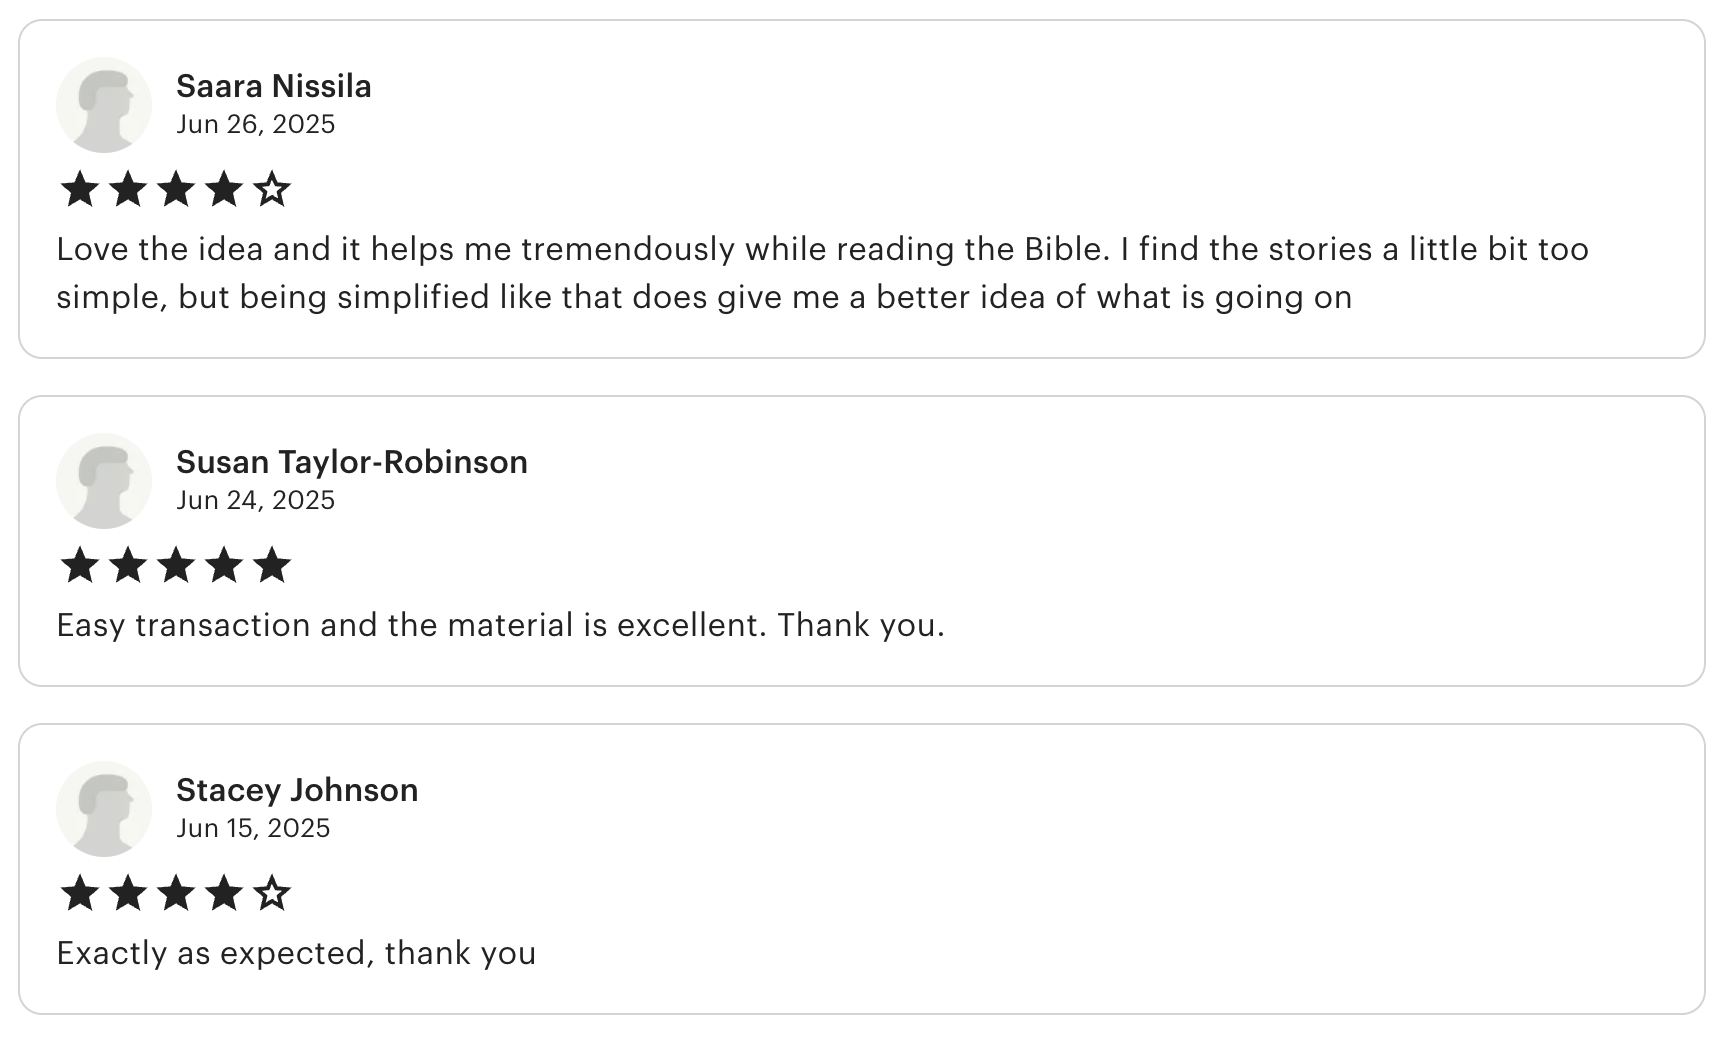Click the empty fifth star on Saara Nissila's review
The height and width of the screenshot is (1038, 1726).
(272, 189)
